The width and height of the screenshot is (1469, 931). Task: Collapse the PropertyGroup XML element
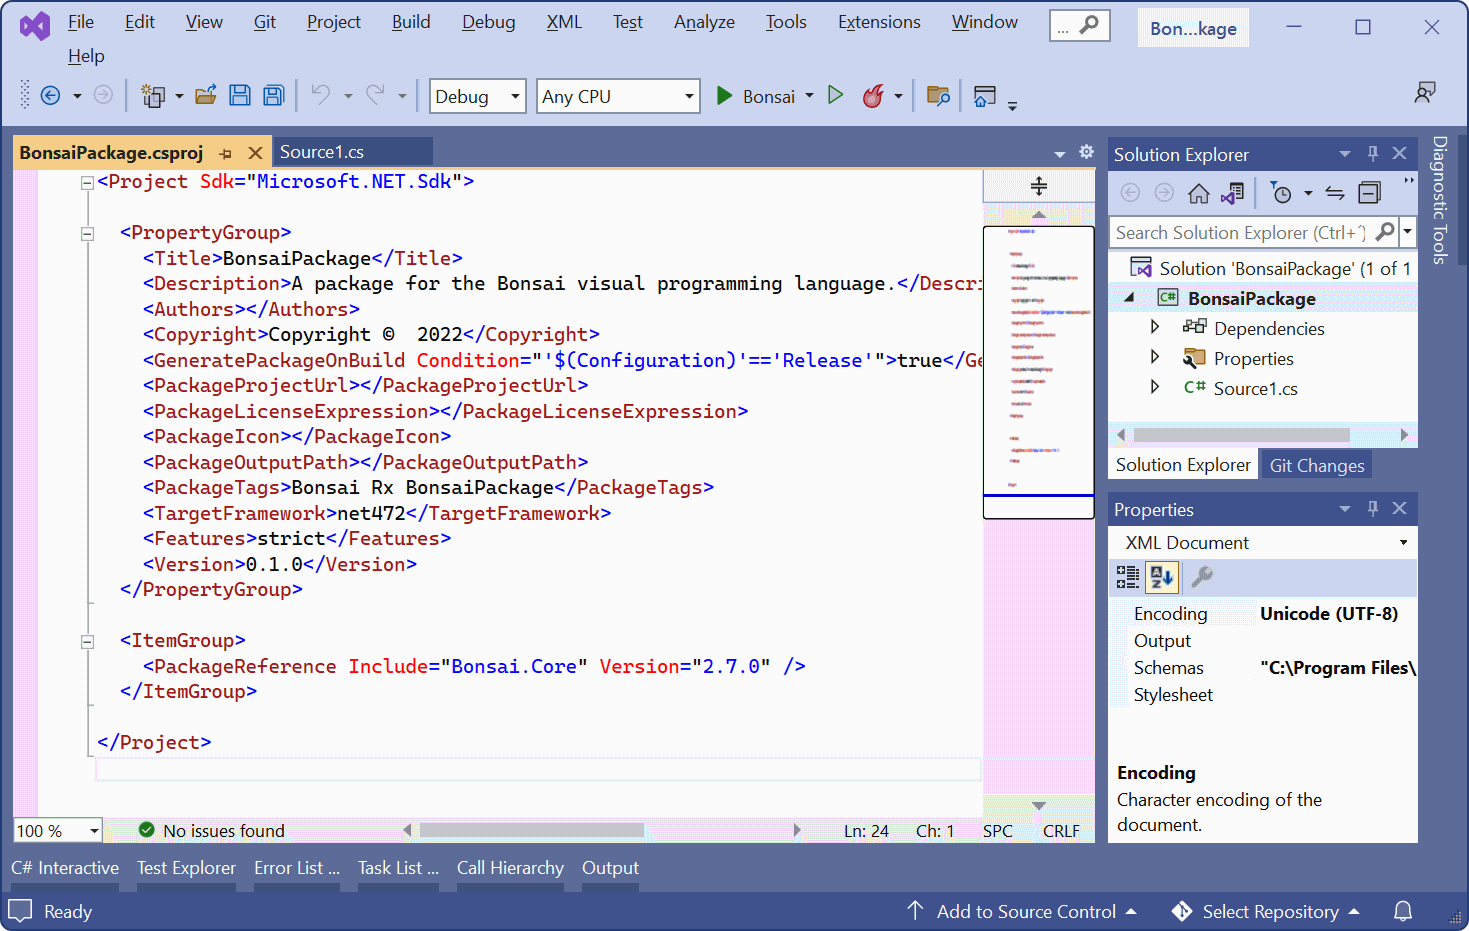click(87, 233)
